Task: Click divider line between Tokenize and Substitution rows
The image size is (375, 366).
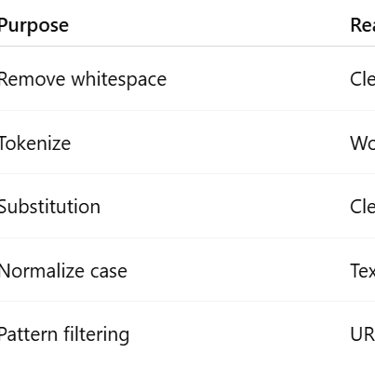Action: pyautogui.click(x=187, y=174)
